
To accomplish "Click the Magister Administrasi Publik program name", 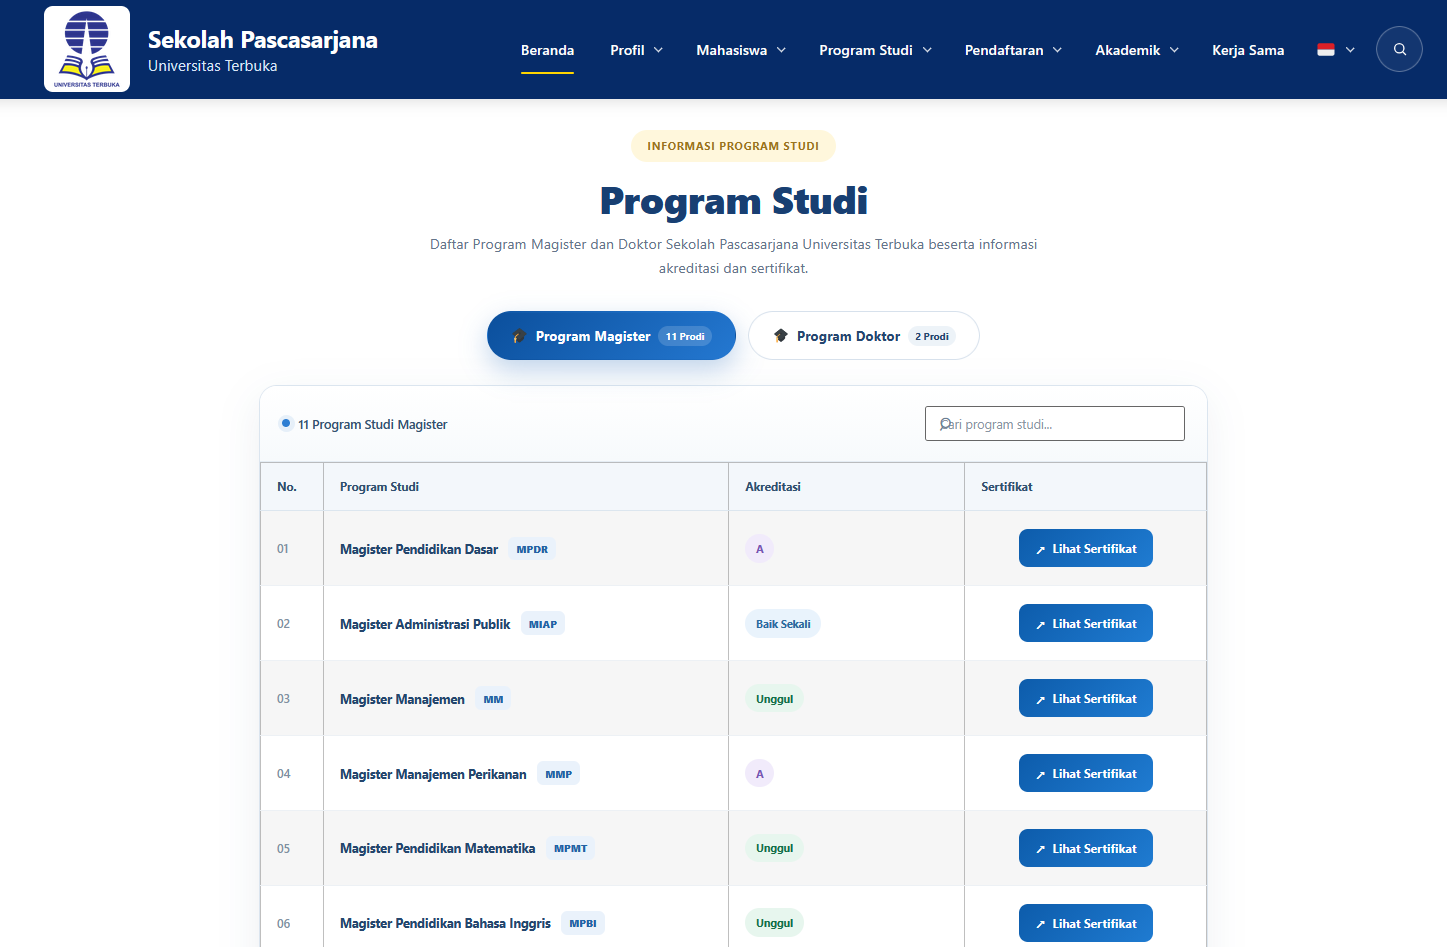I will (425, 624).
